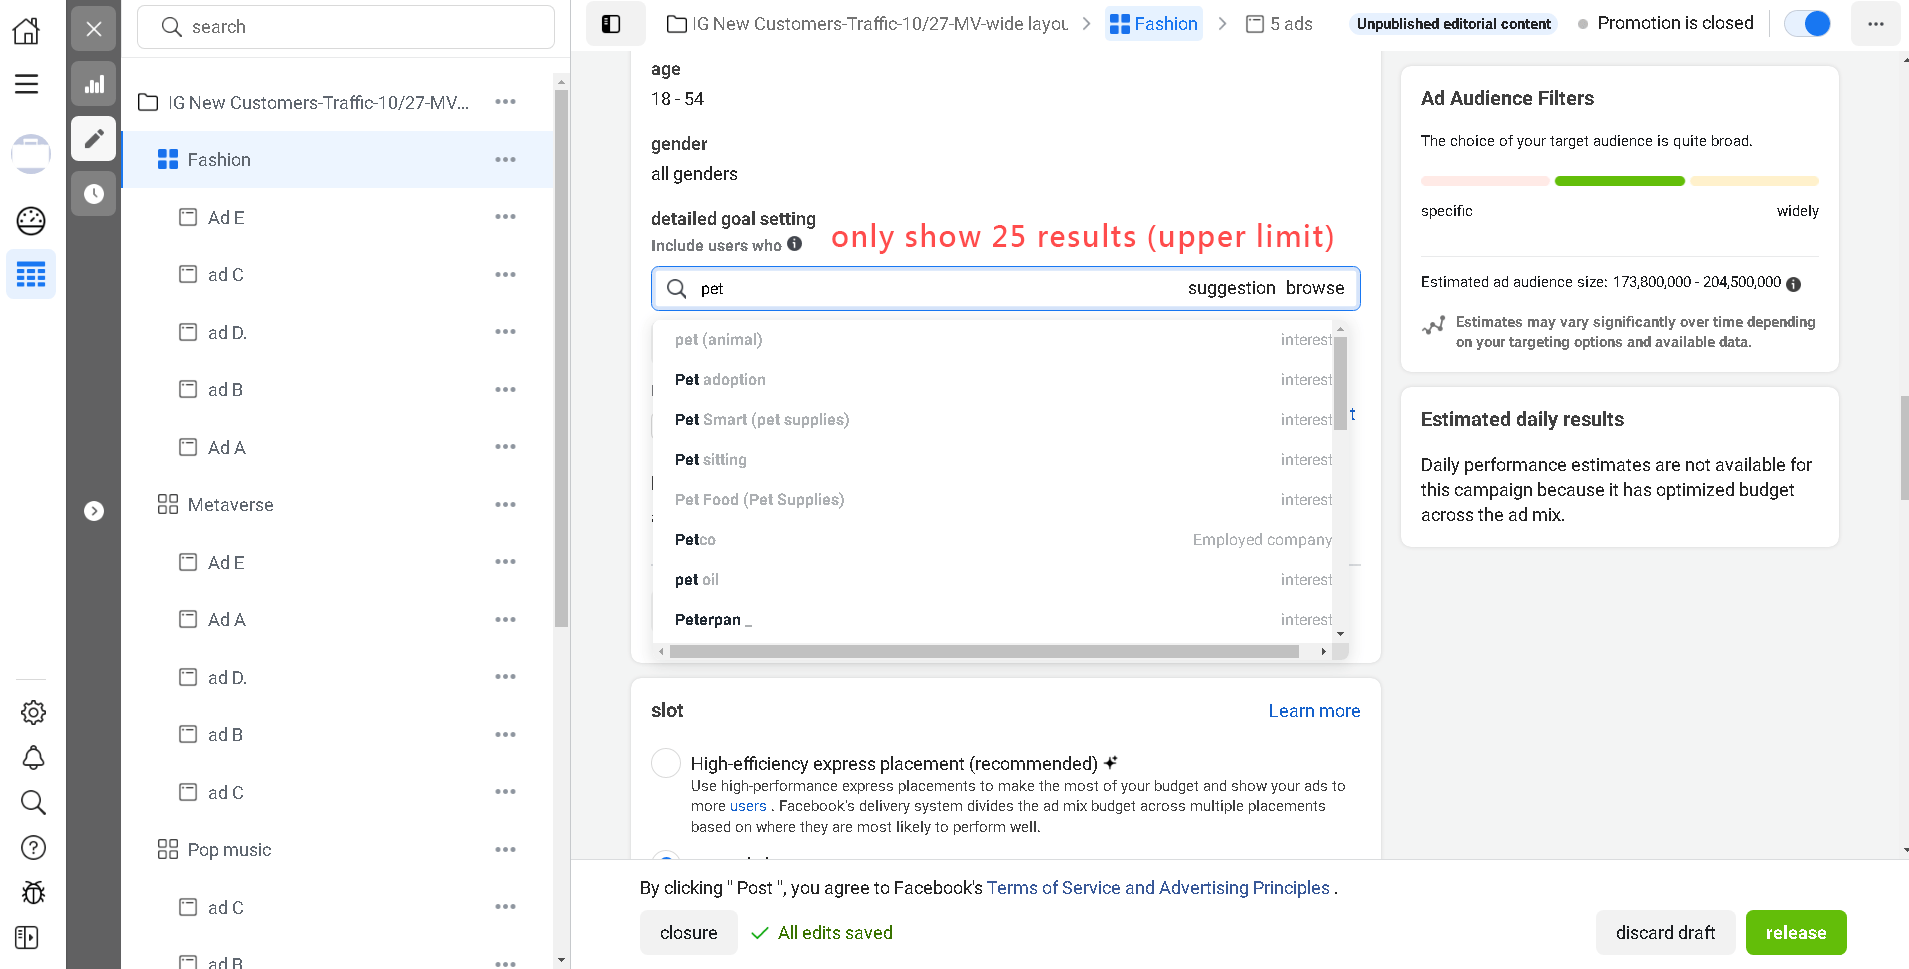
Task: Switch to the Fashion breadcrumb tab
Action: pos(1154,23)
